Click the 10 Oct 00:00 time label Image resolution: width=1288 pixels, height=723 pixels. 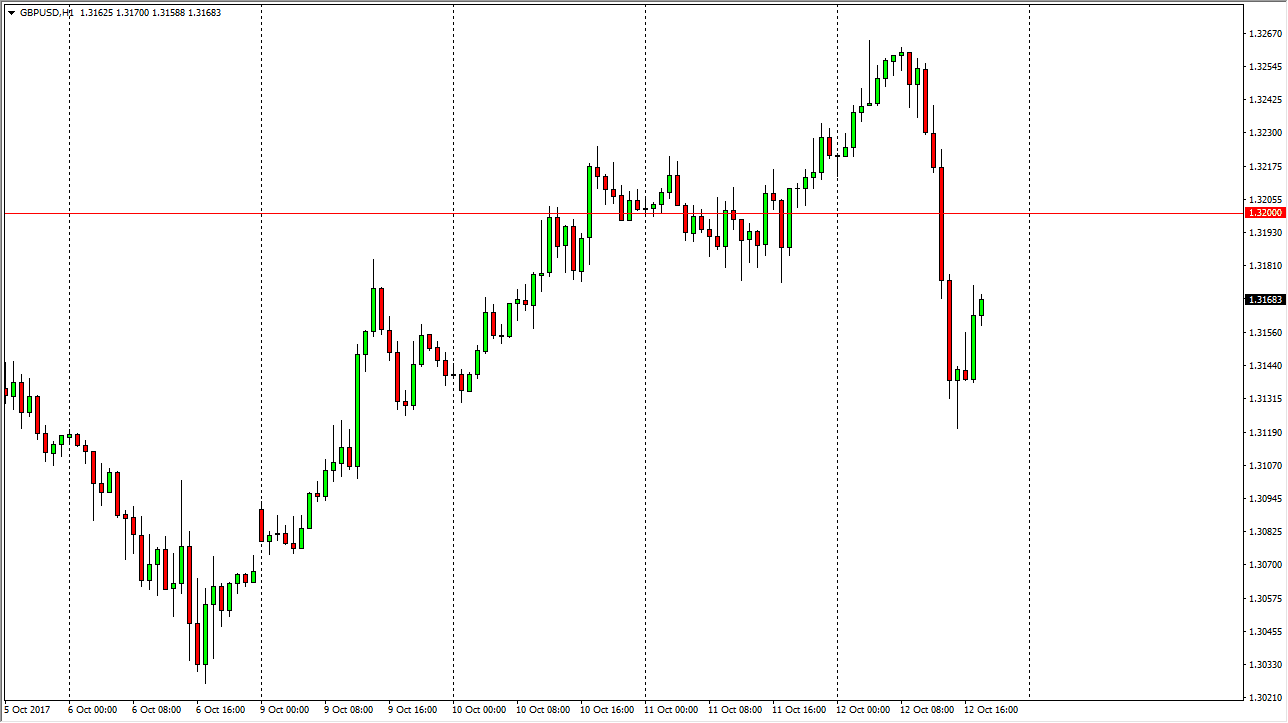pyautogui.click(x=476, y=710)
